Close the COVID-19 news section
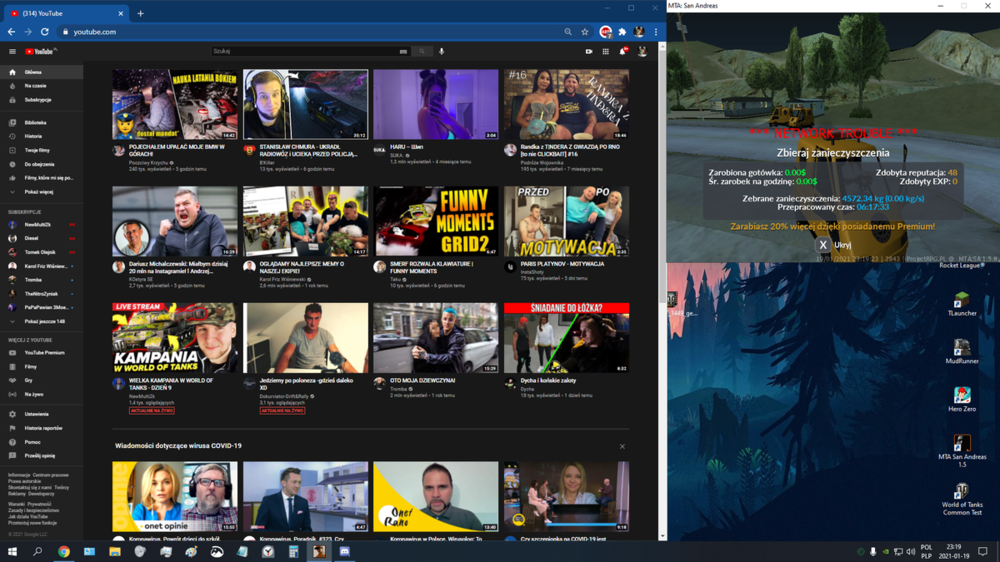The height and width of the screenshot is (562, 1000). 622,447
